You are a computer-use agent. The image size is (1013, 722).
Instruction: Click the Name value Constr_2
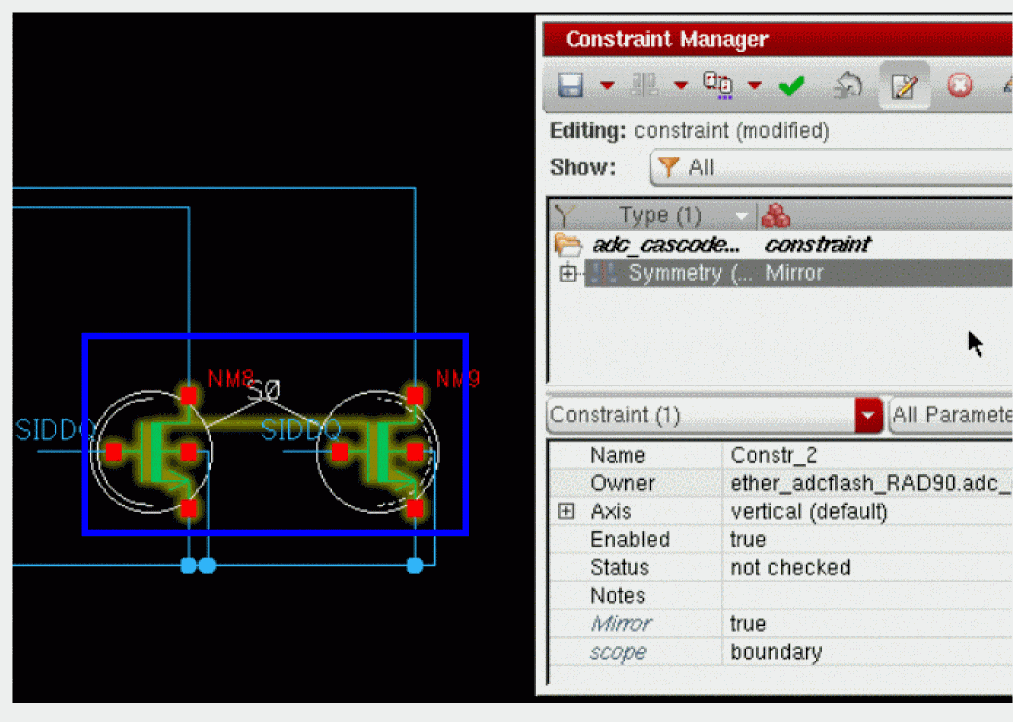[774, 455]
